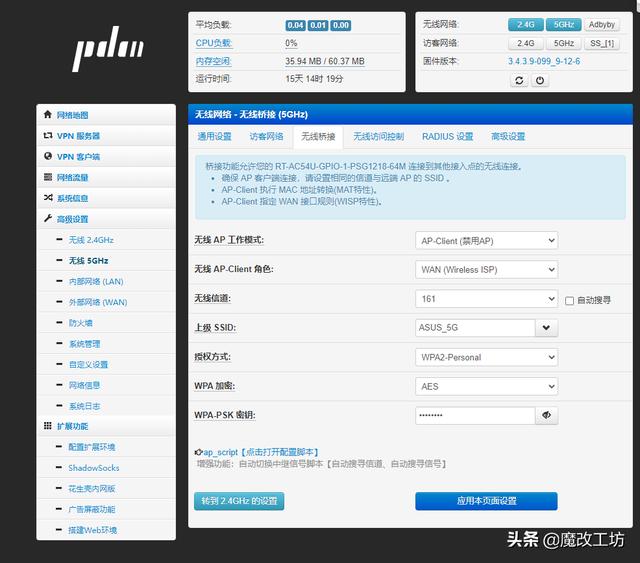640x563 pixels.
Task: Select the 系统信息 shuffle icon
Action: (47, 198)
